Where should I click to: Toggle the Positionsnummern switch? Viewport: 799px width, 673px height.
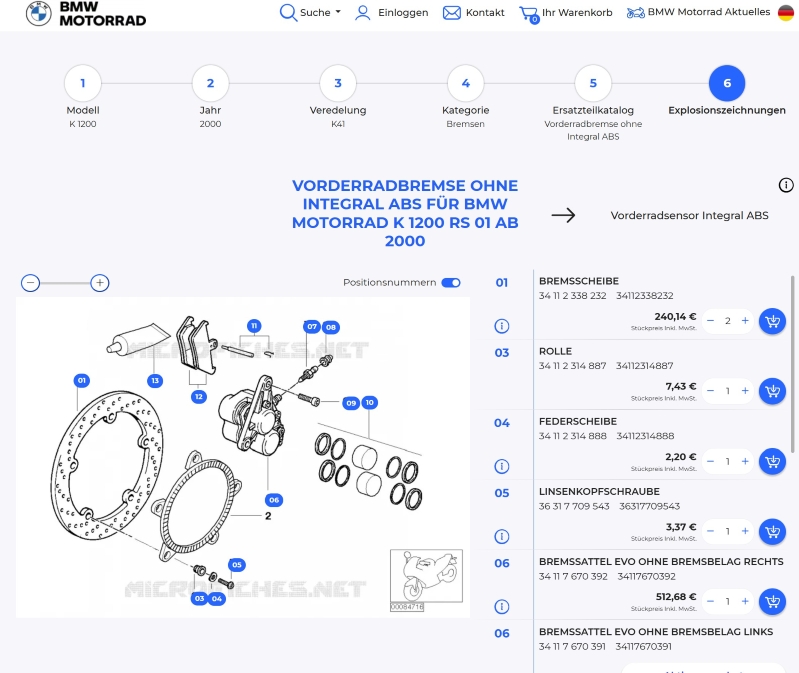(451, 283)
